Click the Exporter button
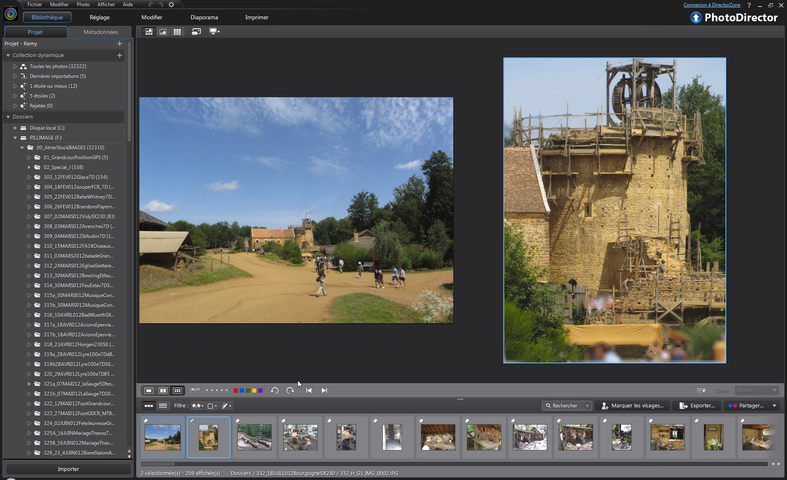787x480 pixels. [x=697, y=406]
